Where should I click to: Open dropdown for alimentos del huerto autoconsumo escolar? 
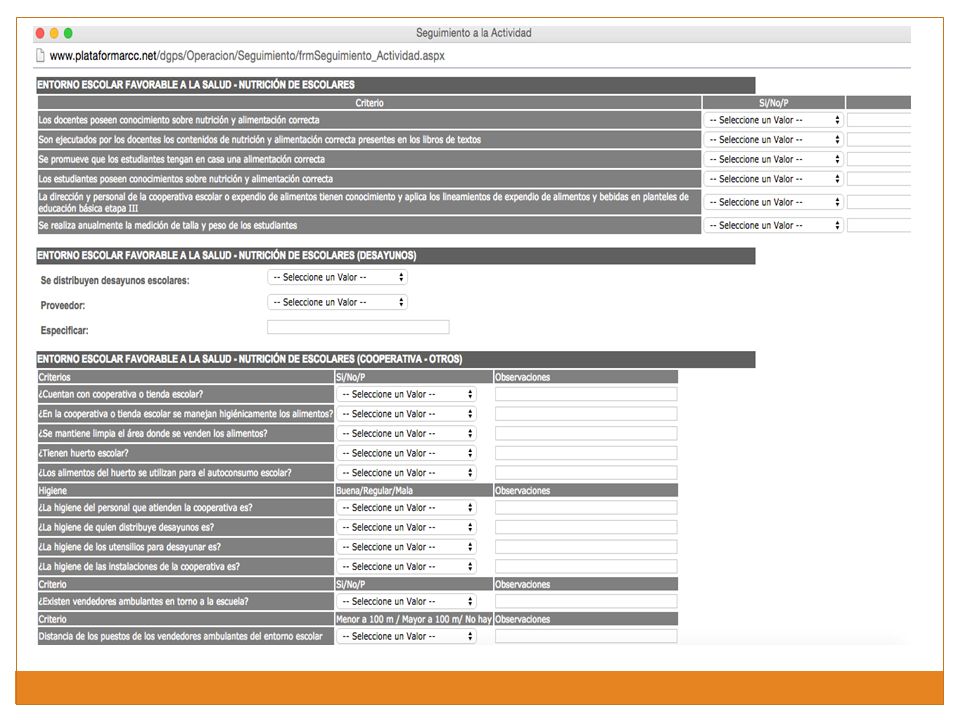(x=406, y=473)
